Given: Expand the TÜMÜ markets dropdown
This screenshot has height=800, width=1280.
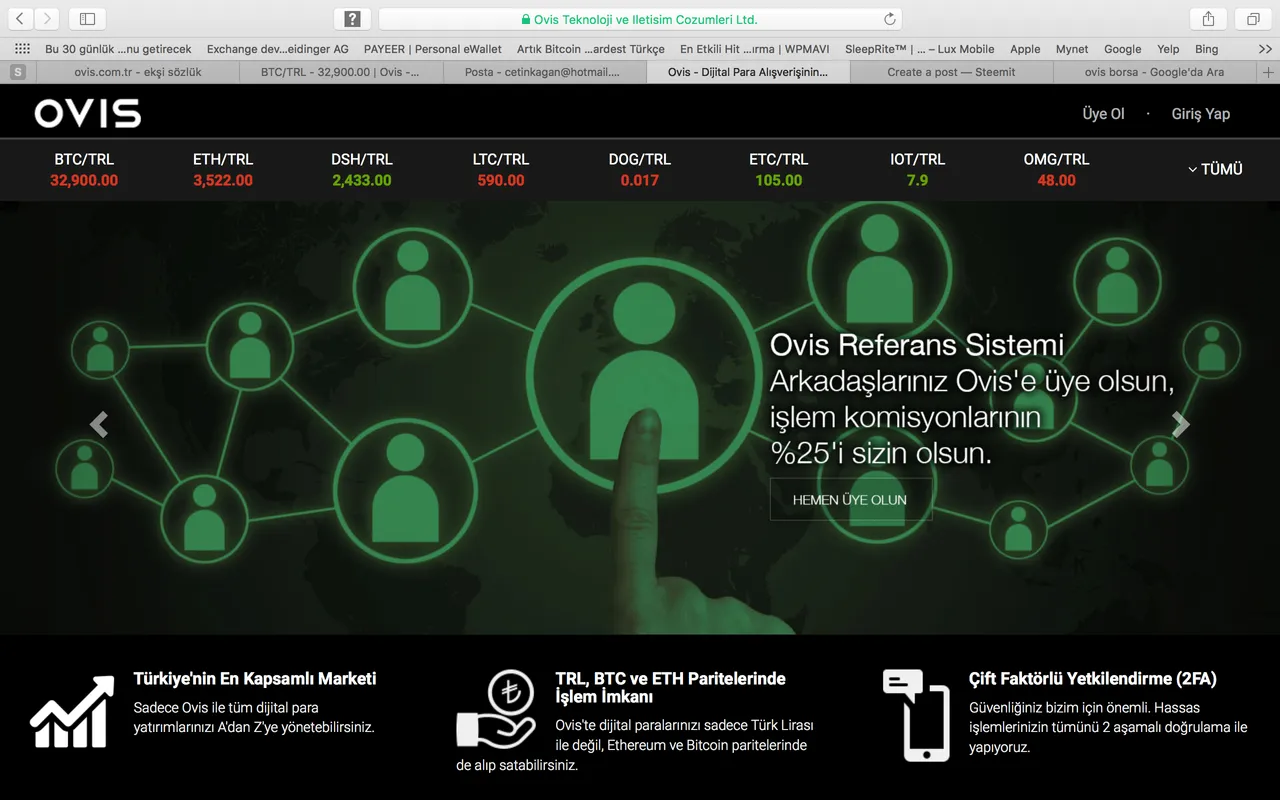Looking at the screenshot, I should point(1215,169).
